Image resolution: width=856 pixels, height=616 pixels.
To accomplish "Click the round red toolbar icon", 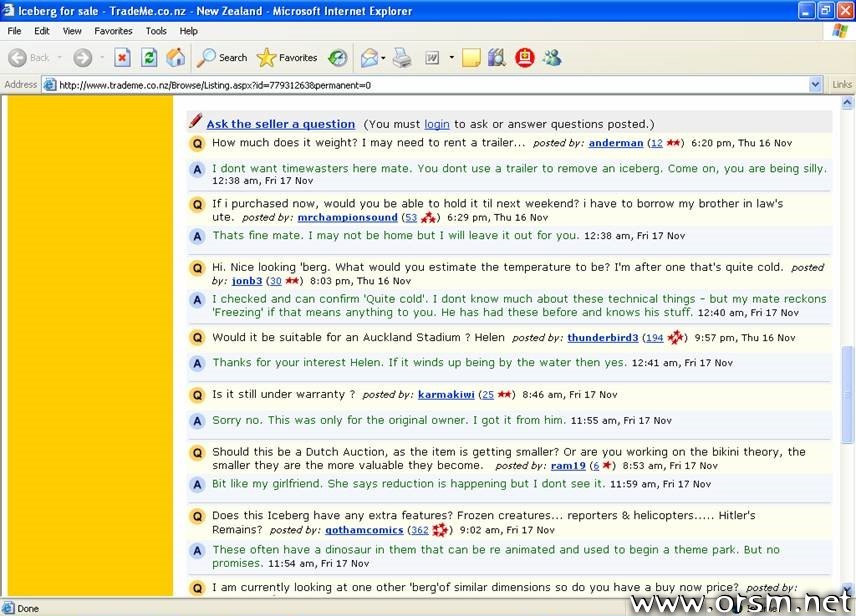I will pos(525,57).
